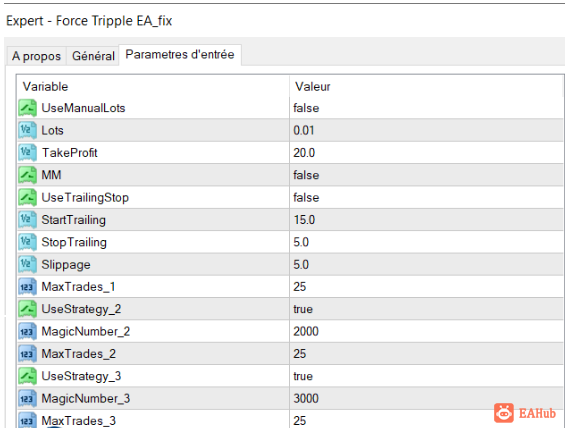Toggle the UseTrailingStop false value
This screenshot has width=565, height=428.
(427, 197)
